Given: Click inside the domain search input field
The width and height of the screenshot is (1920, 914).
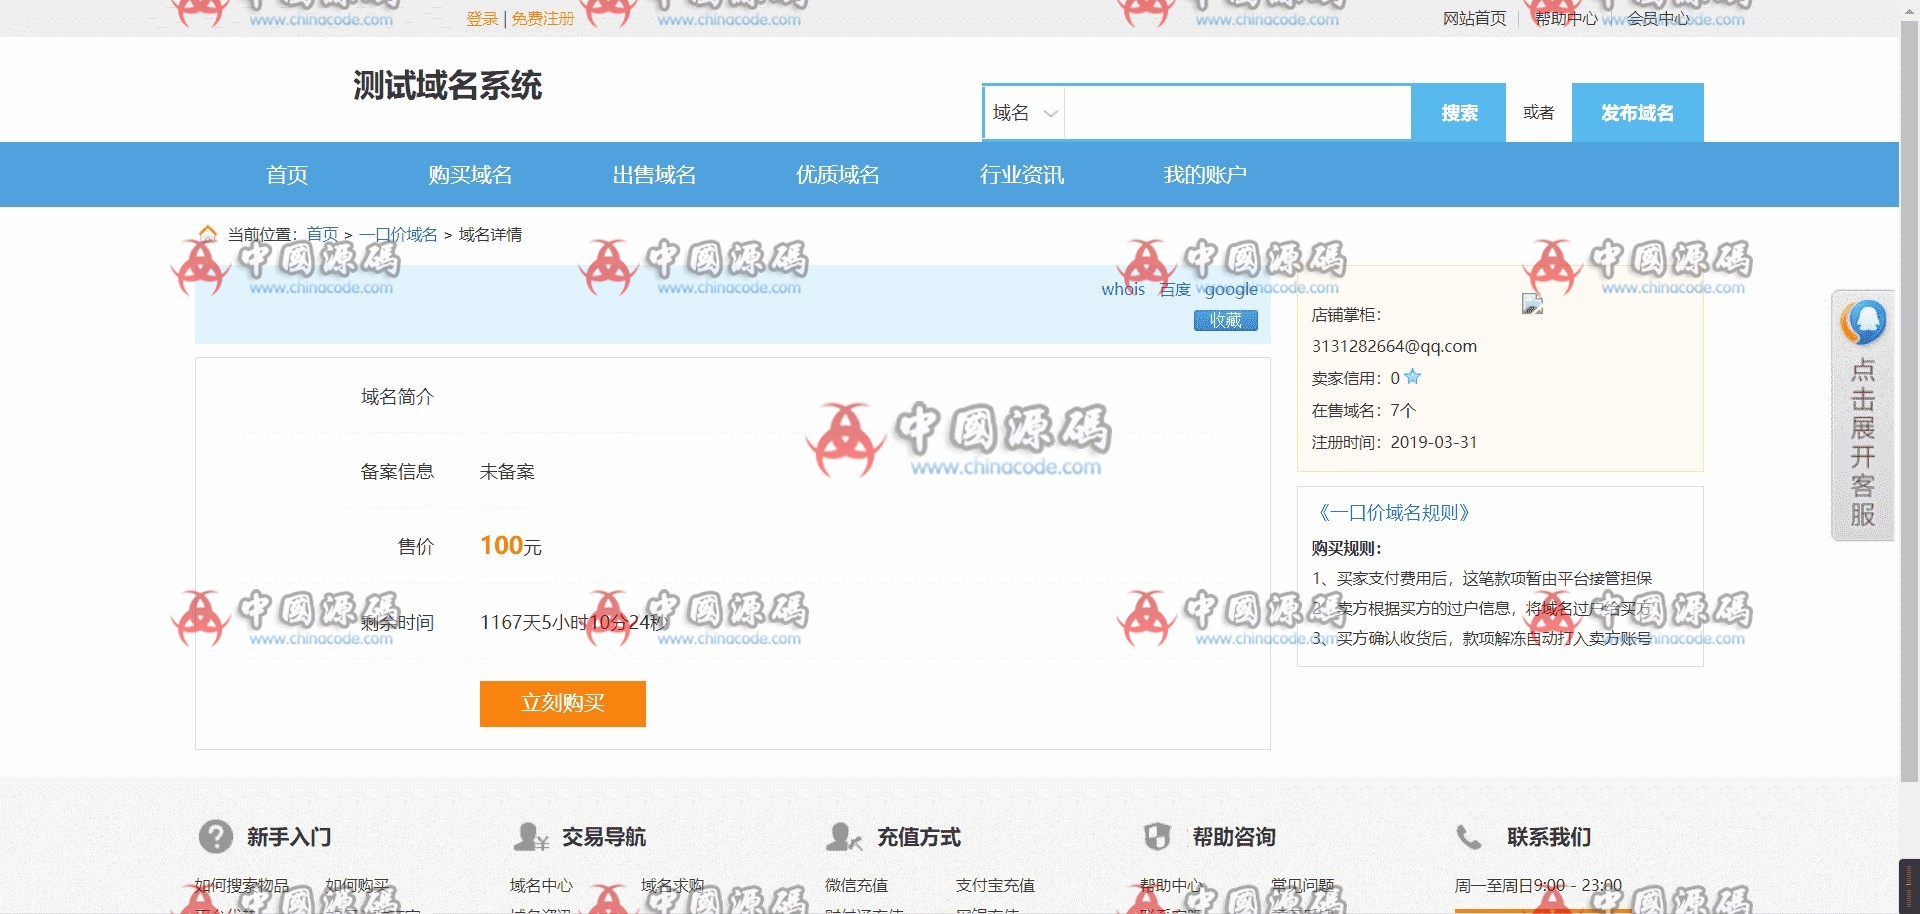Looking at the screenshot, I should point(1237,113).
